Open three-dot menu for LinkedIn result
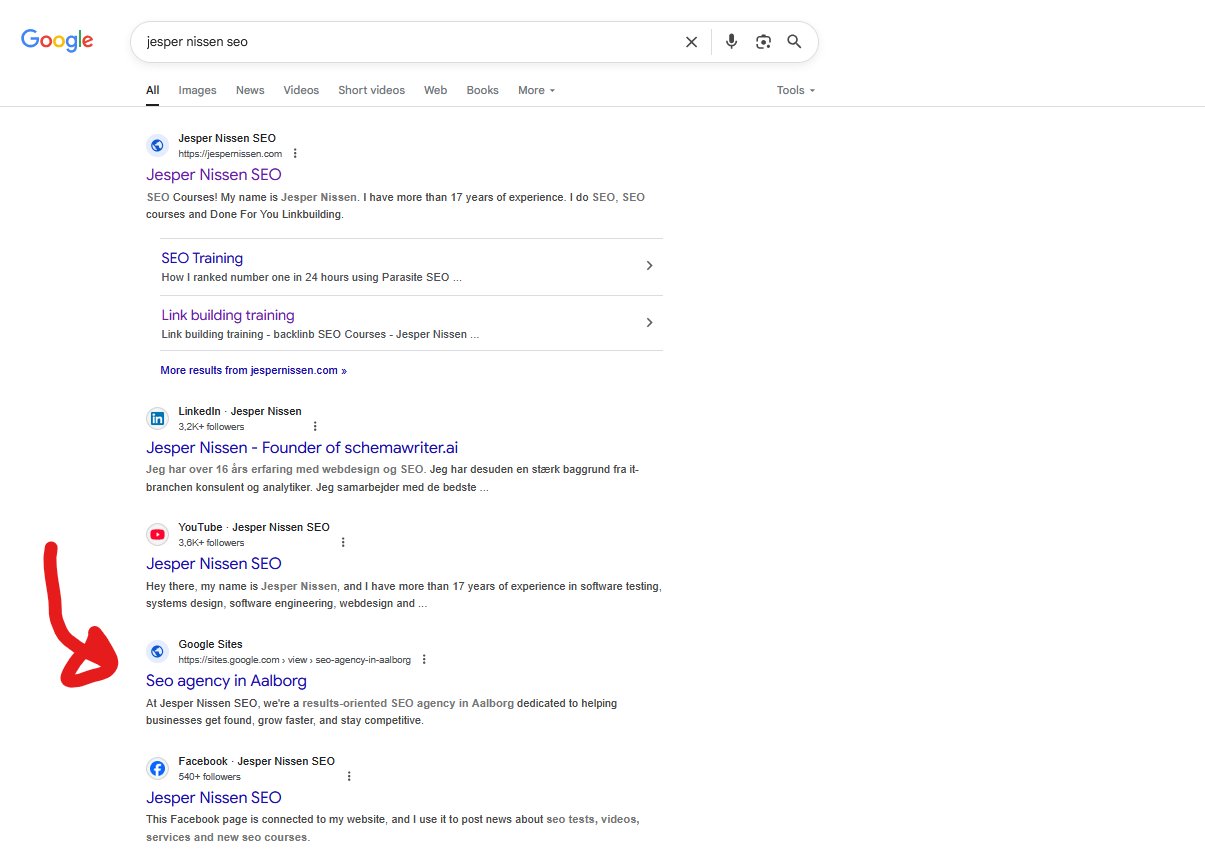Screen dimensions: 1205x868 315,427
